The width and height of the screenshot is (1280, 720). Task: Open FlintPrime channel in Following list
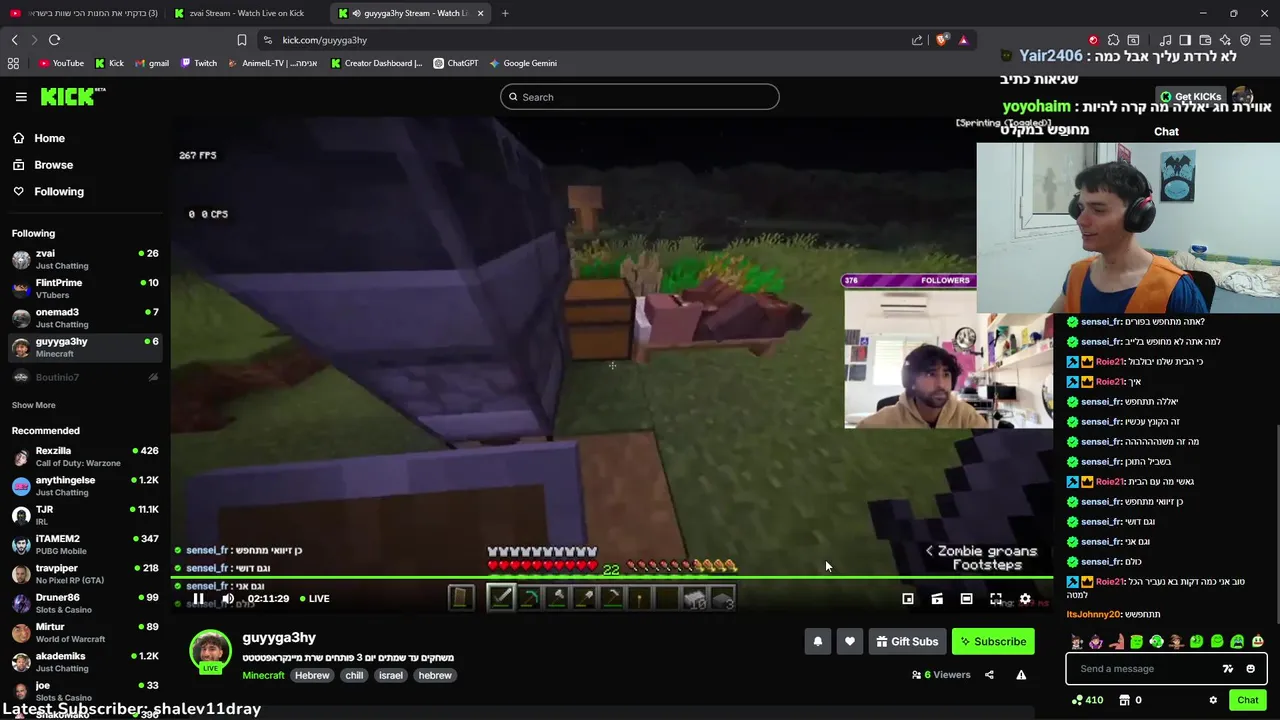pyautogui.click(x=85, y=288)
